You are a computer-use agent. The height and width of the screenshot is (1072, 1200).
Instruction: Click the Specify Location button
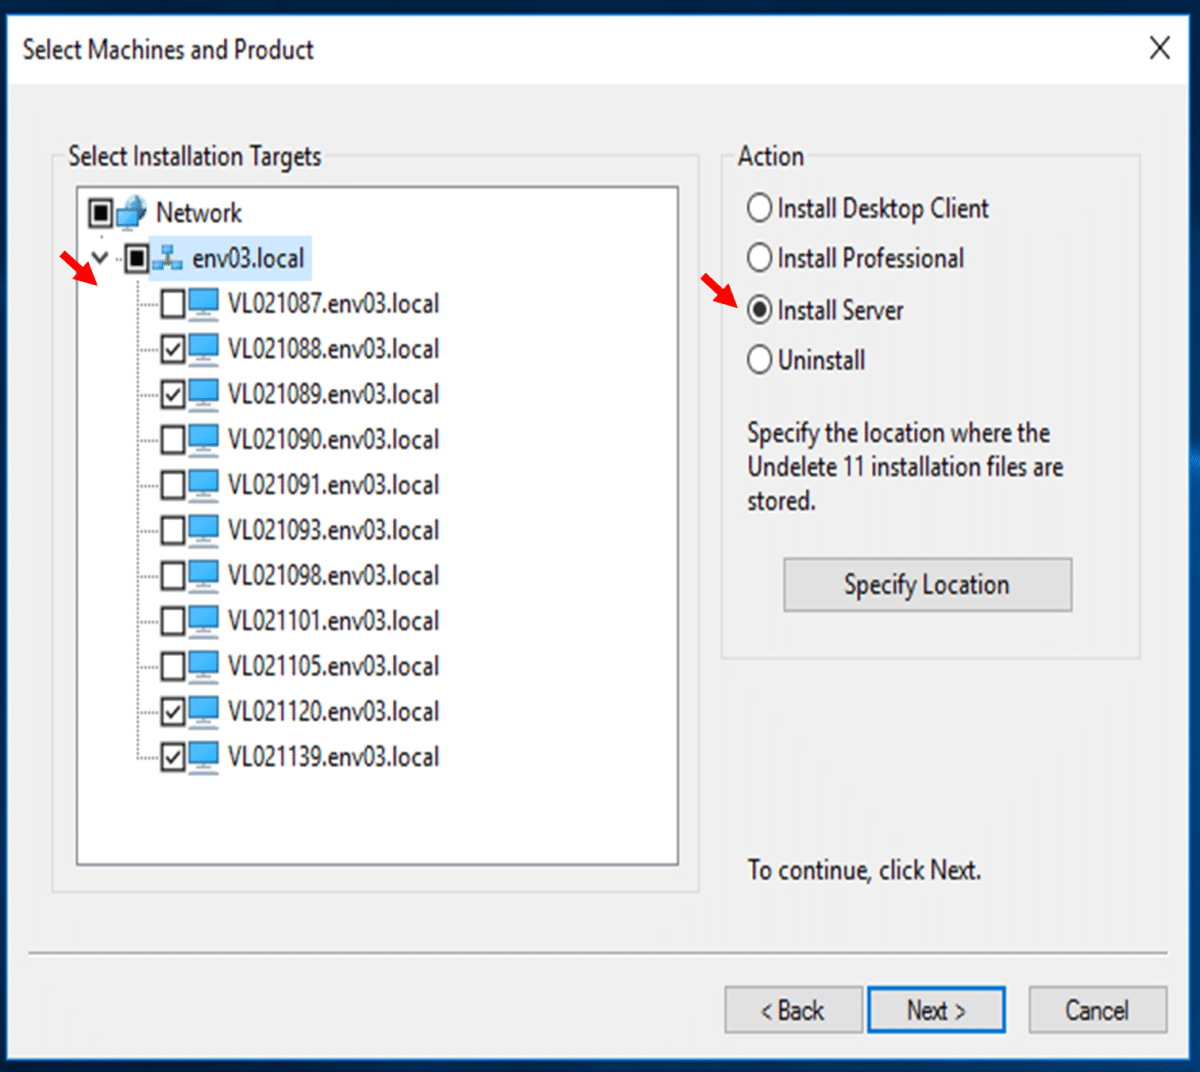click(926, 584)
